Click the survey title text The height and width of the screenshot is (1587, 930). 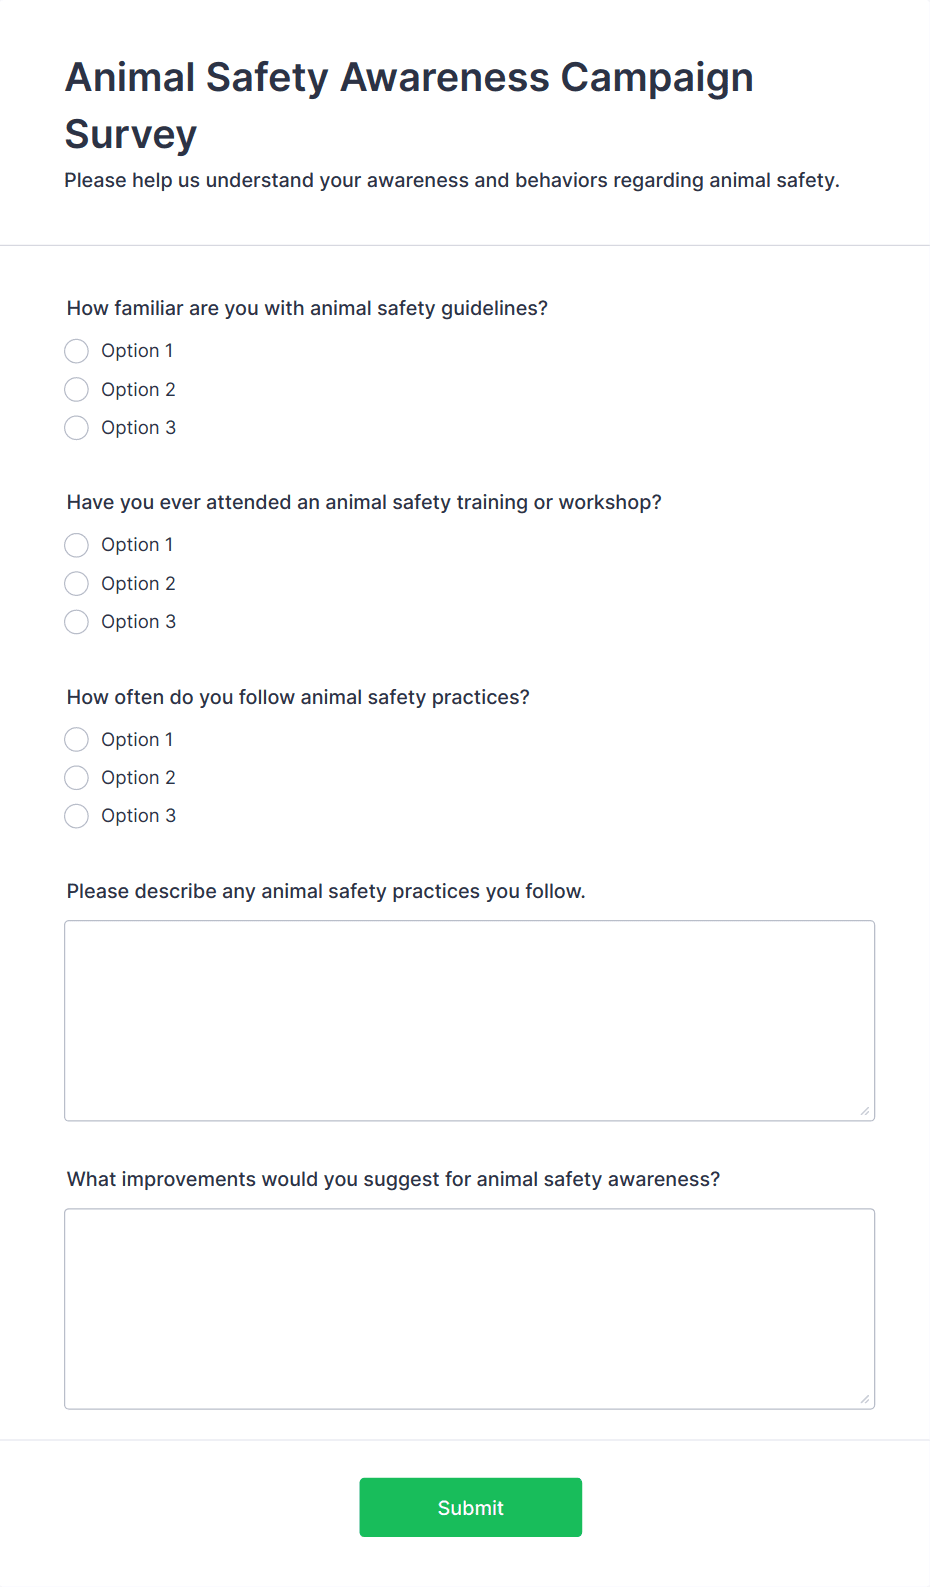[x=409, y=105]
